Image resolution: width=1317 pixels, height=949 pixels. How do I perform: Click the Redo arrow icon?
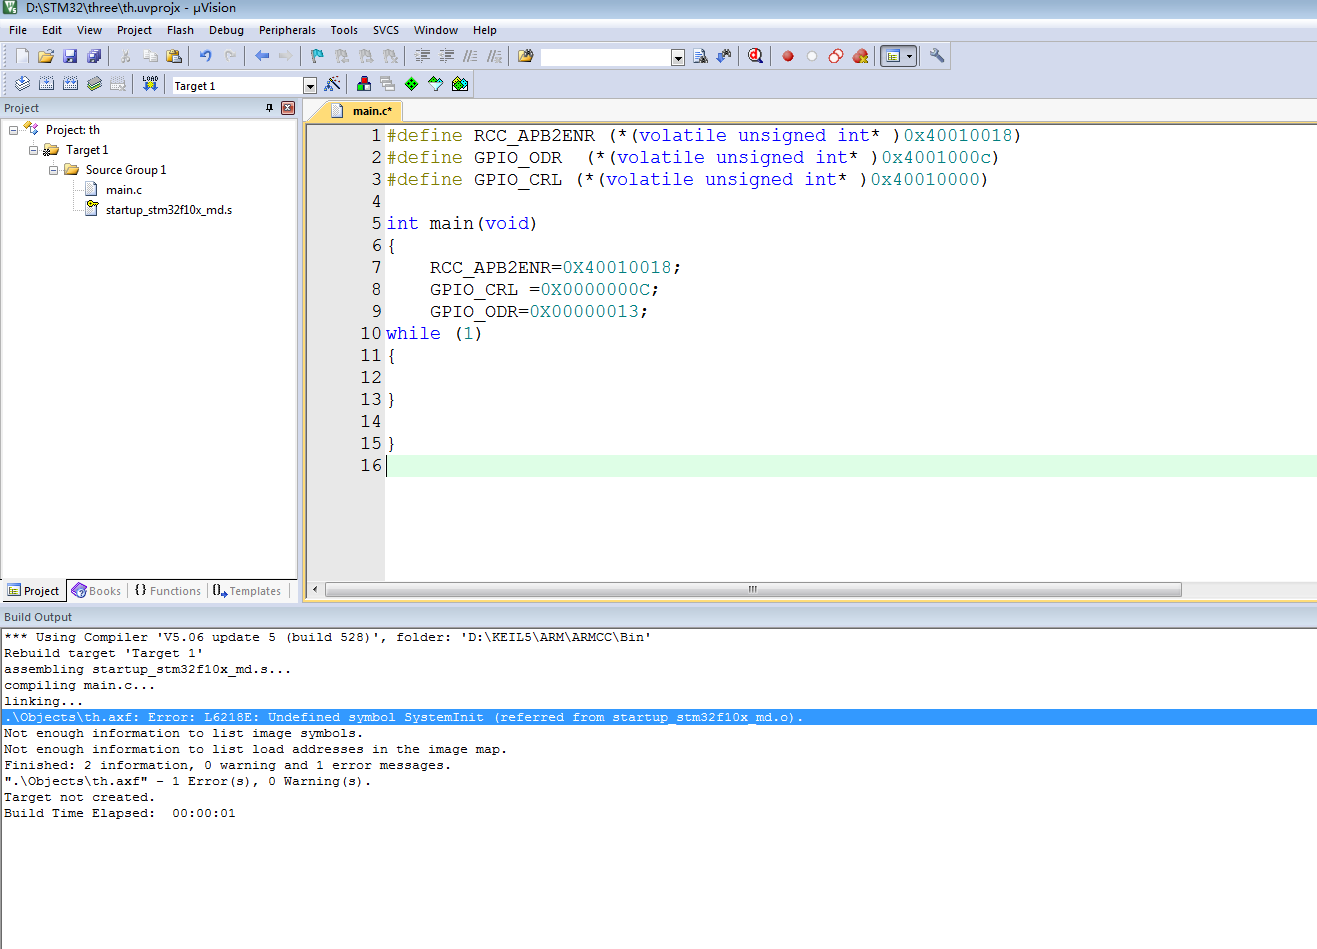(230, 56)
